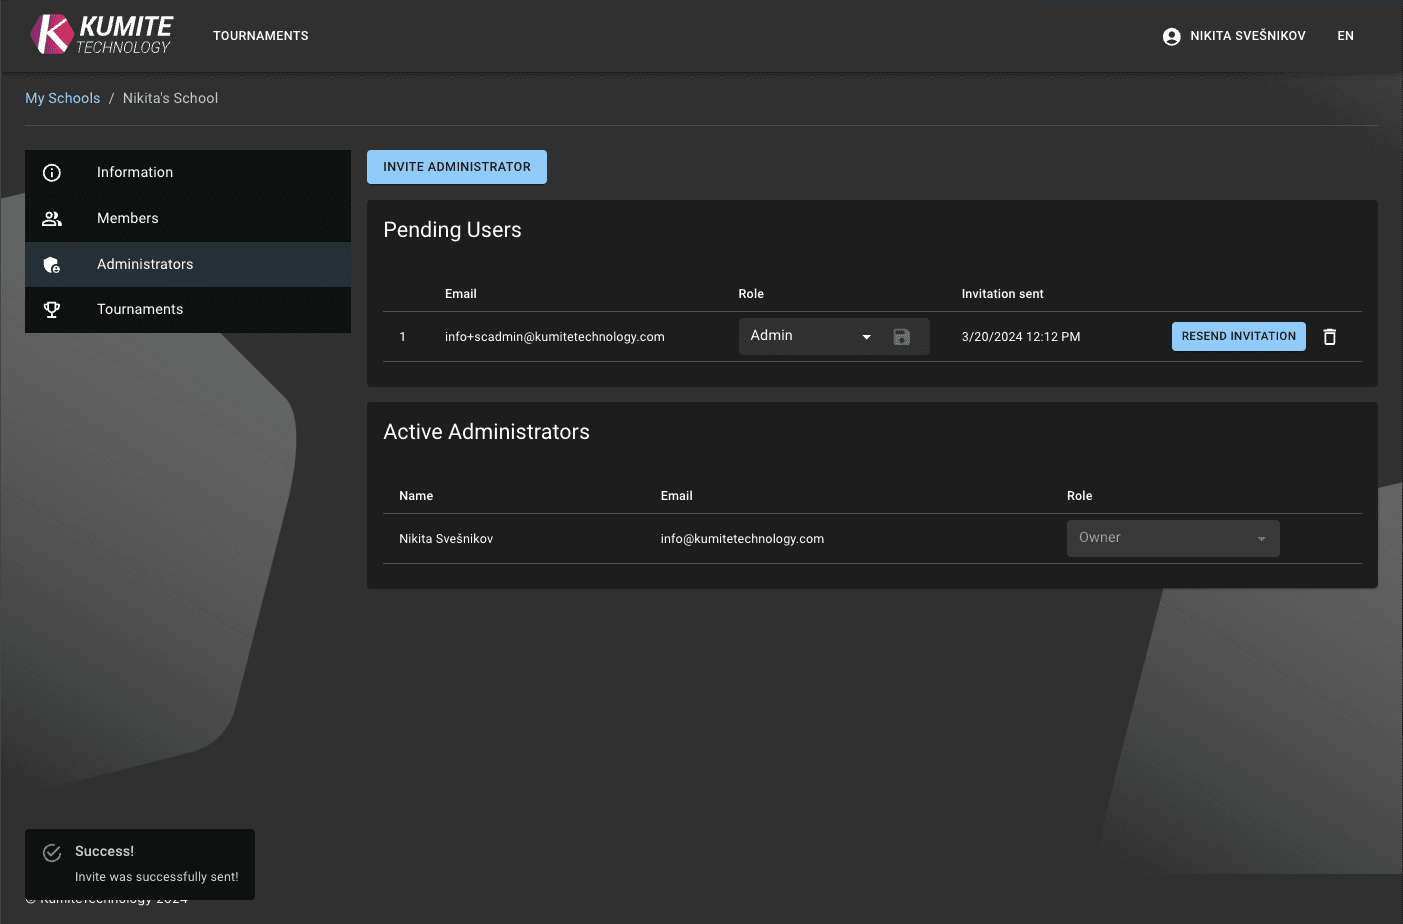Image resolution: width=1403 pixels, height=924 pixels.
Task: Click the Tournaments trophy icon
Action: coord(52,310)
